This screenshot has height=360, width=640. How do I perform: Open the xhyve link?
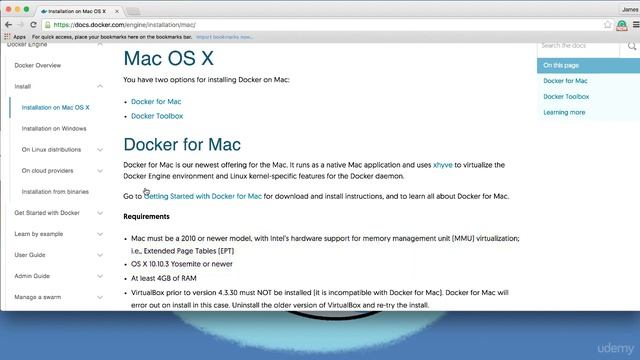pos(442,165)
